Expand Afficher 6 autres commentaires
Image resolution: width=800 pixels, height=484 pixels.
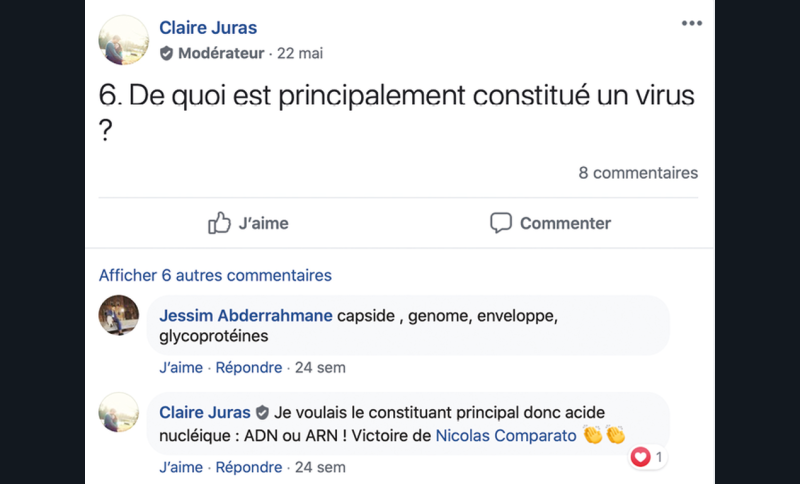click(x=215, y=275)
